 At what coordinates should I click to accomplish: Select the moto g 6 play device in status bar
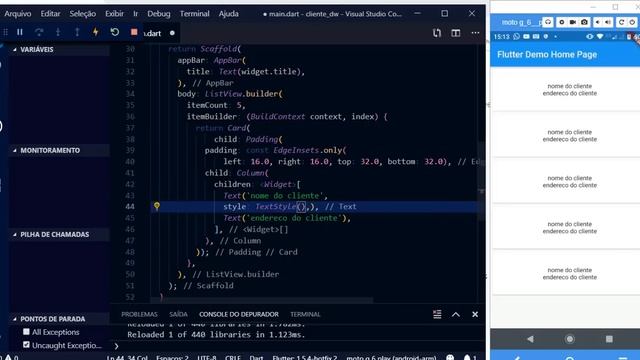[x=391, y=358]
